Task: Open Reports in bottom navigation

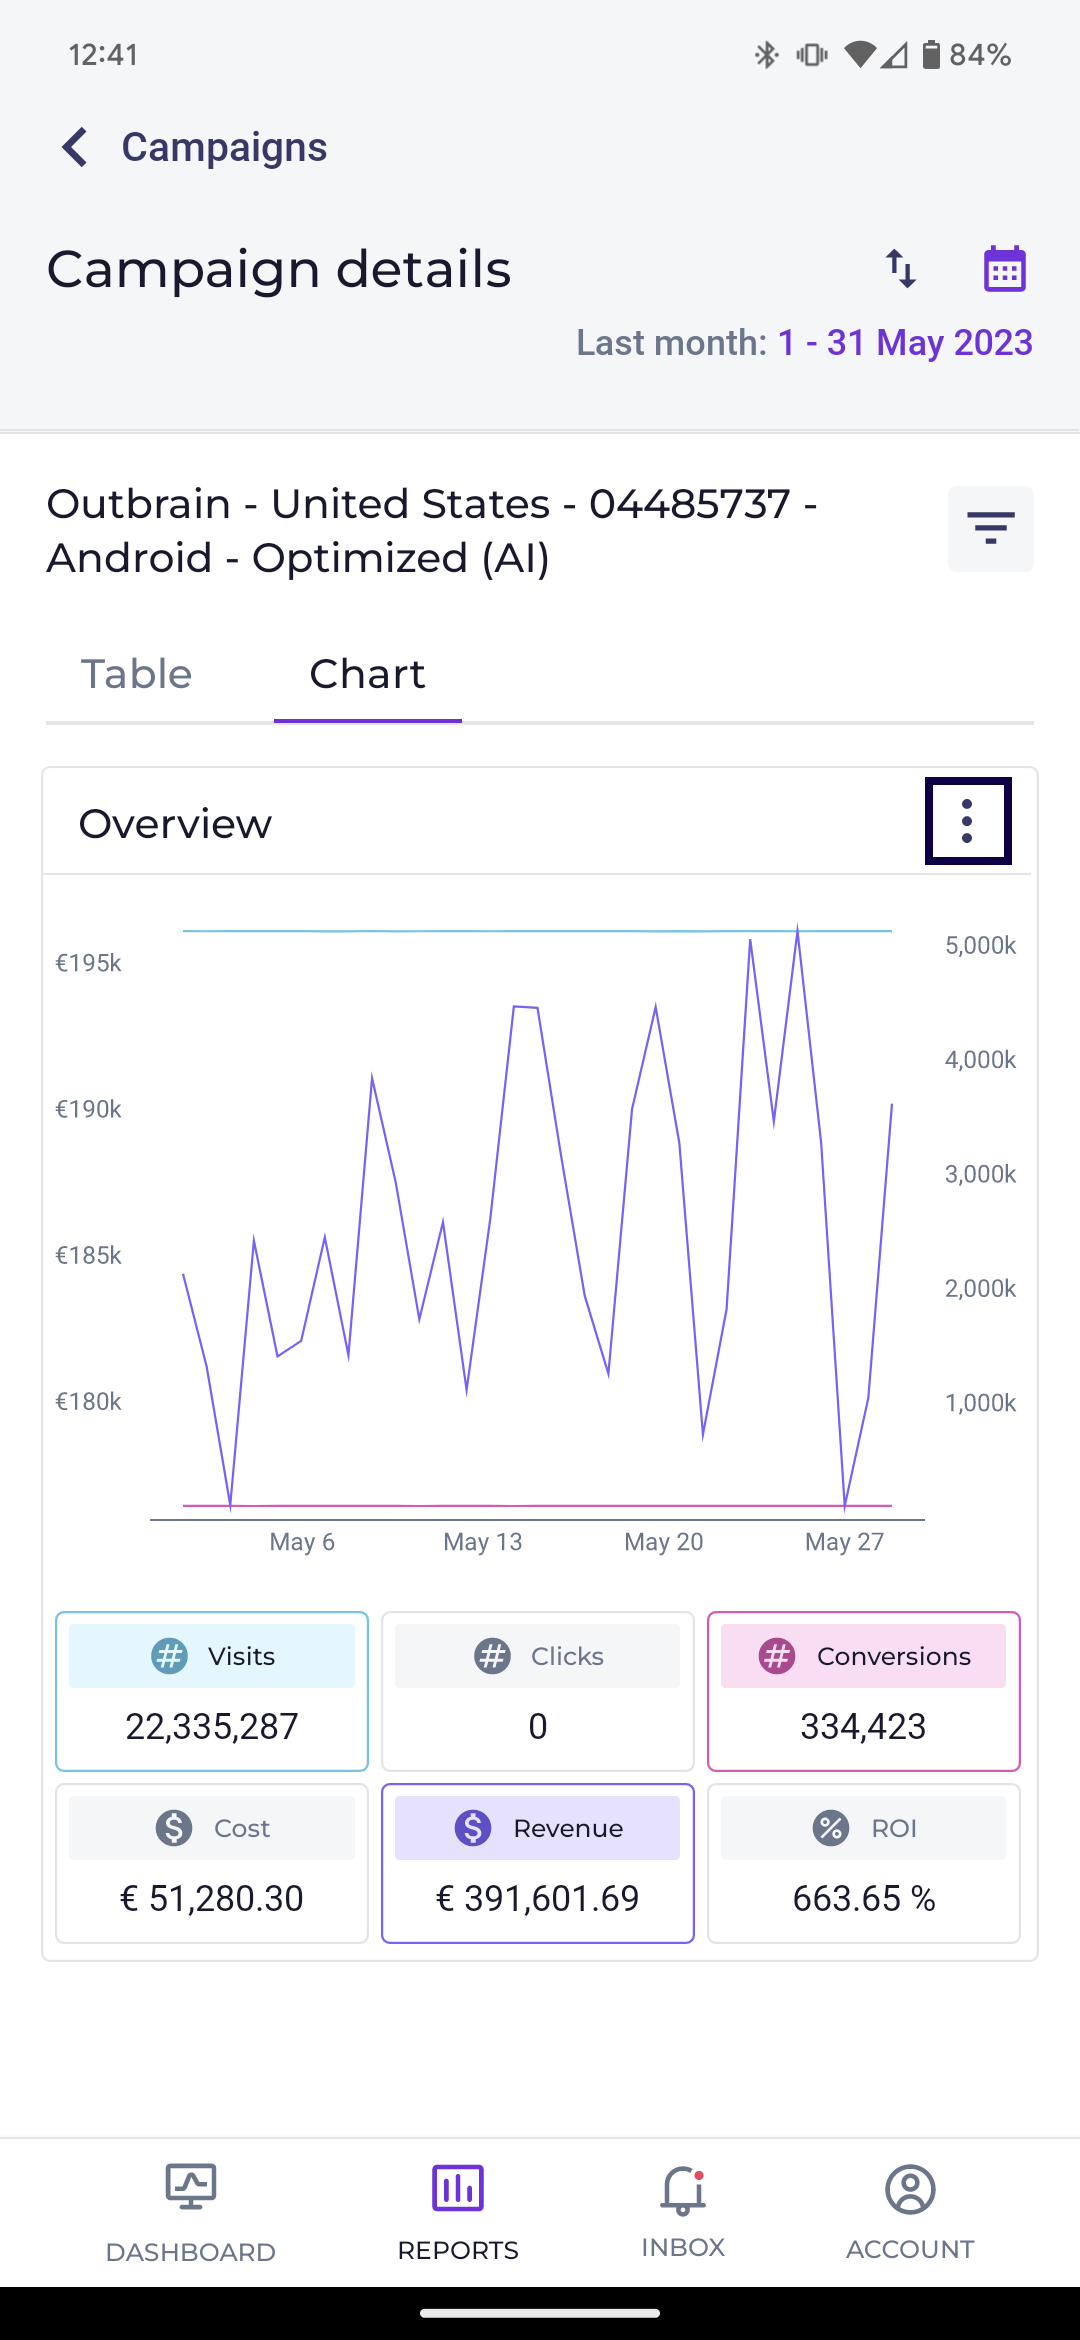Action: tap(458, 2211)
